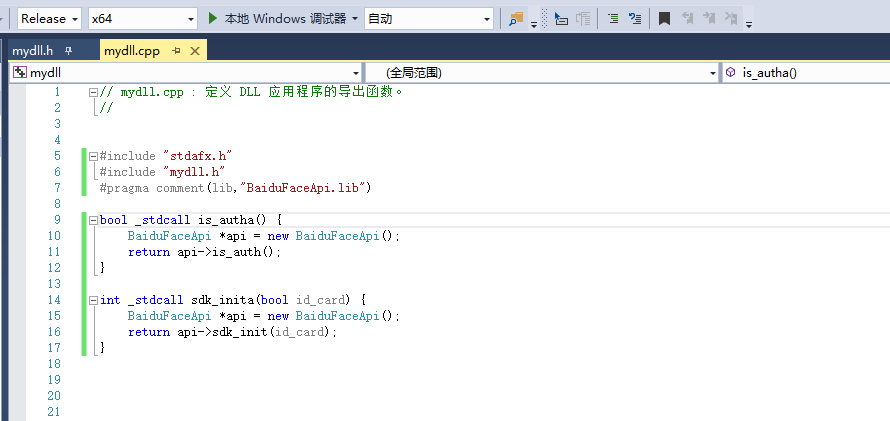890x421 pixels.
Task: Go to the previous bookmark icon
Action: pos(688,19)
